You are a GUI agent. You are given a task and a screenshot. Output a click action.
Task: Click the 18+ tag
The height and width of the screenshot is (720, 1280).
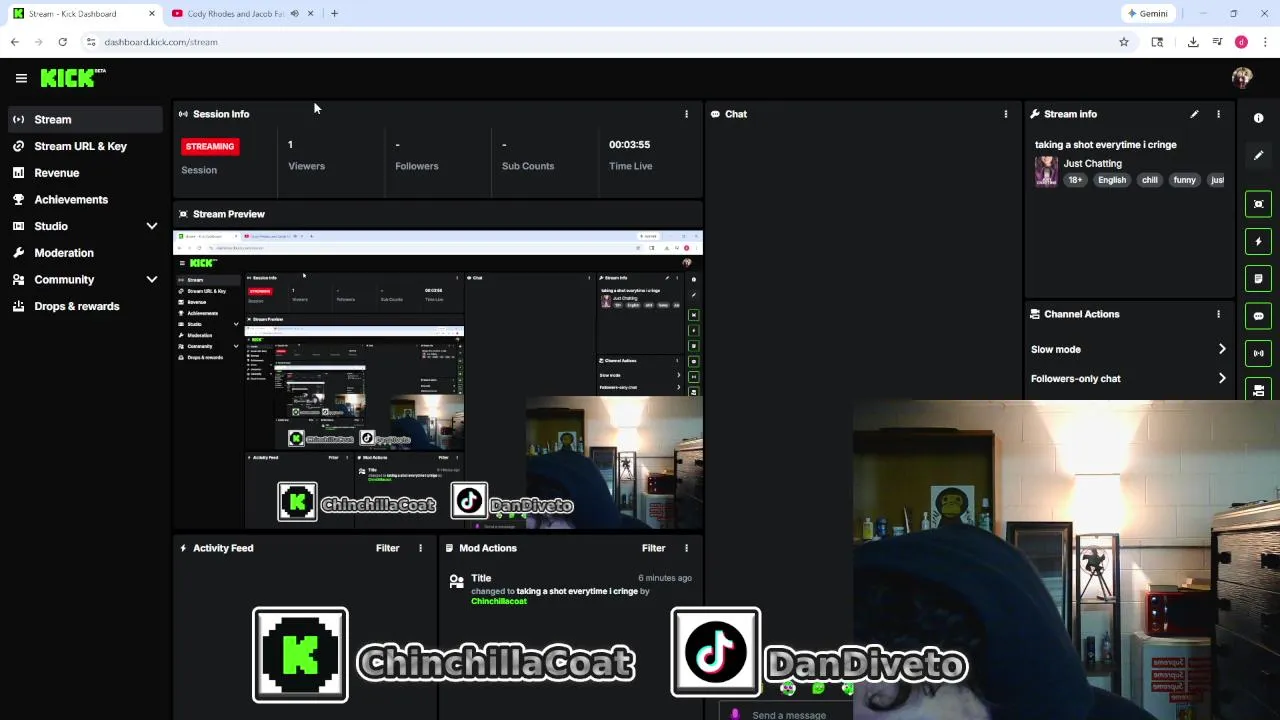tap(1075, 180)
